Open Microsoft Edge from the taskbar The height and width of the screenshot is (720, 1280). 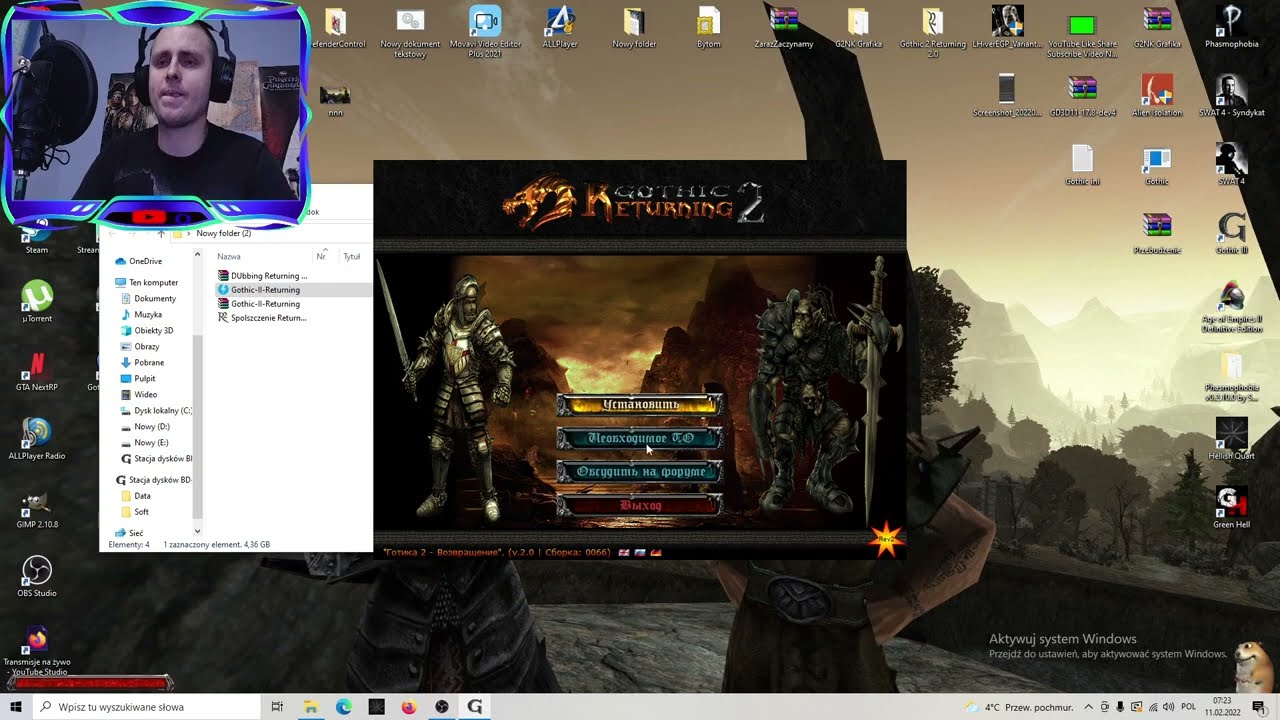[x=343, y=707]
